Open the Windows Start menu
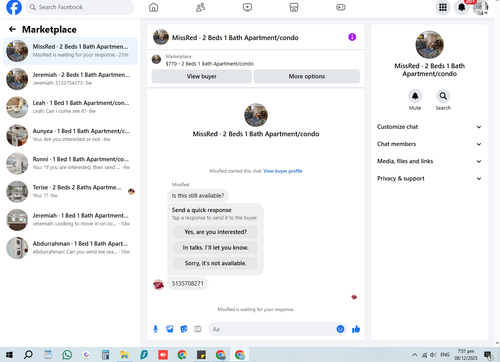Viewport: 500px width, 362px height. tap(9, 355)
